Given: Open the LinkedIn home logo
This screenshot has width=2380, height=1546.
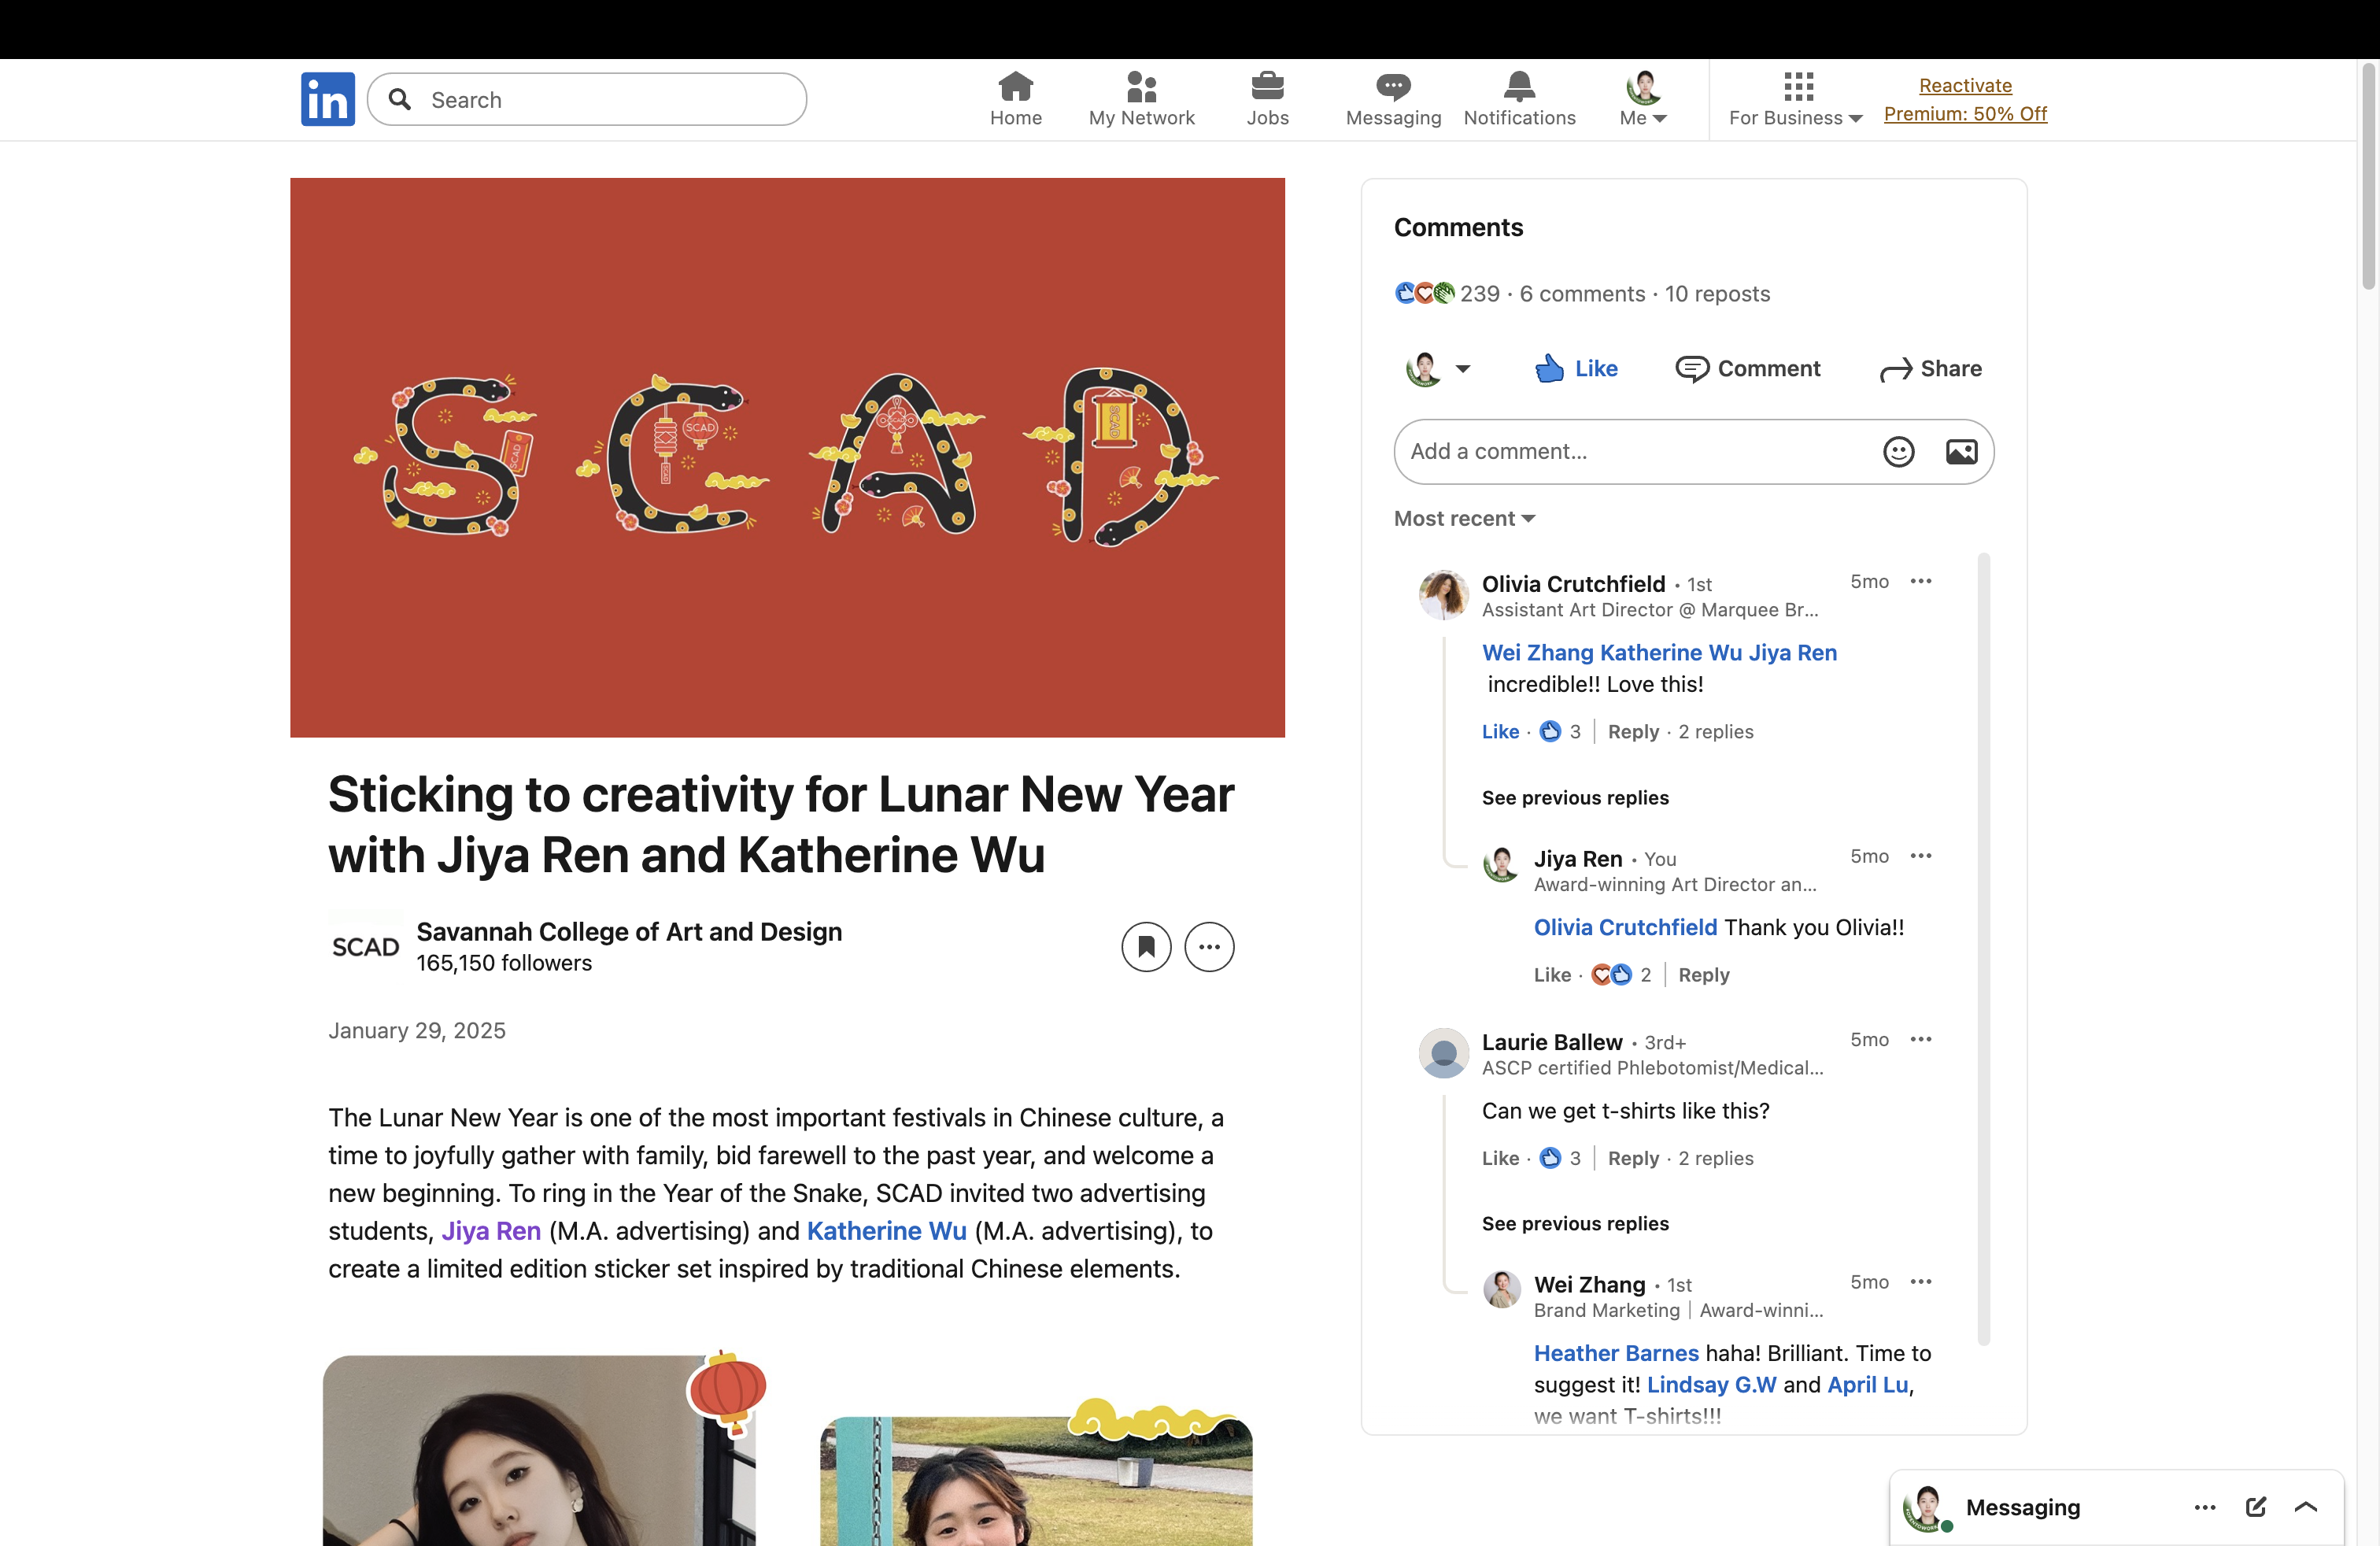Looking at the screenshot, I should point(327,99).
